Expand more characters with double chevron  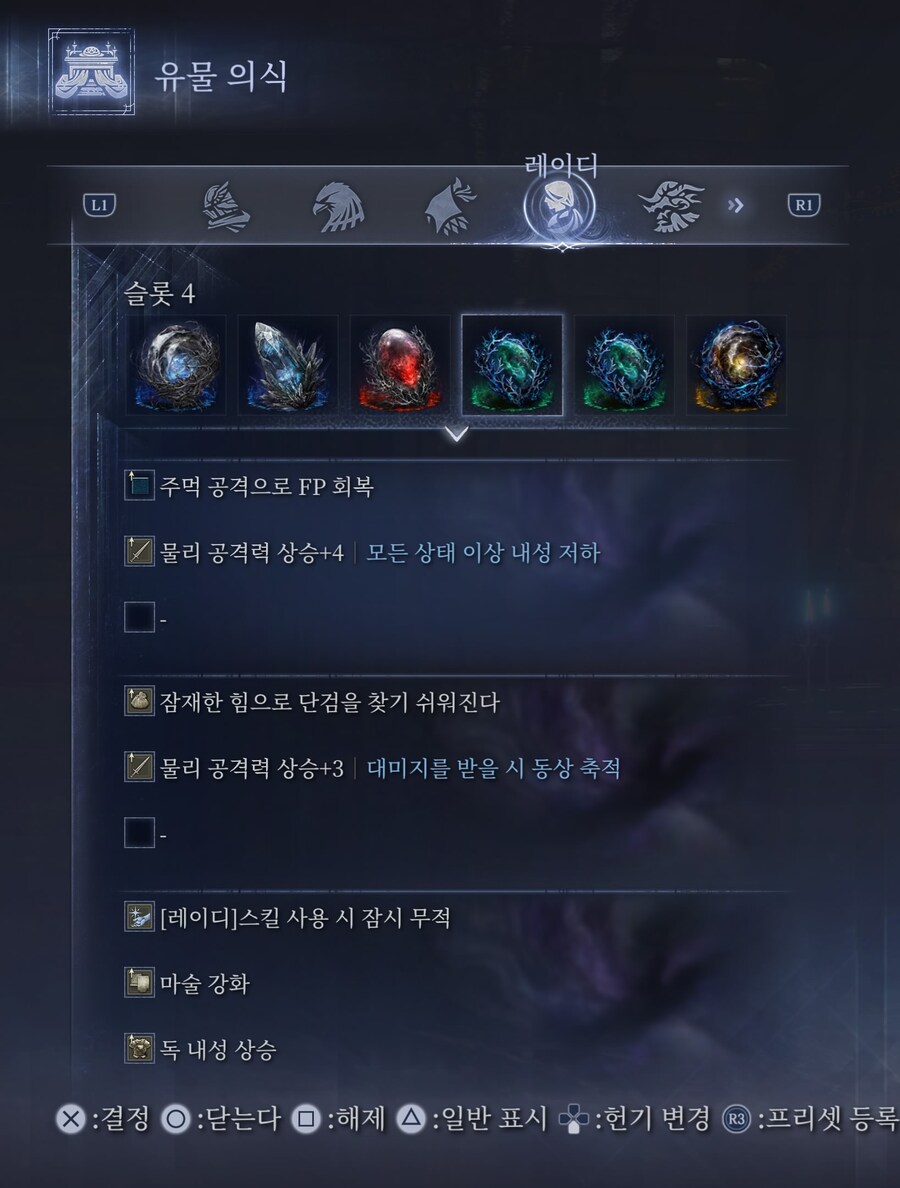[x=735, y=205]
